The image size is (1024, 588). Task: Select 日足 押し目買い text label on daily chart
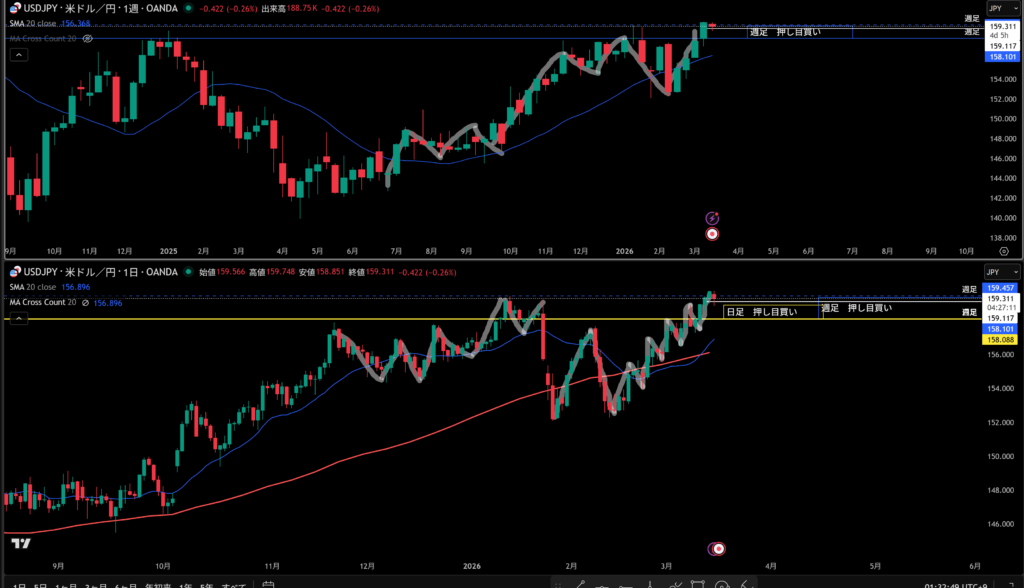(x=761, y=312)
